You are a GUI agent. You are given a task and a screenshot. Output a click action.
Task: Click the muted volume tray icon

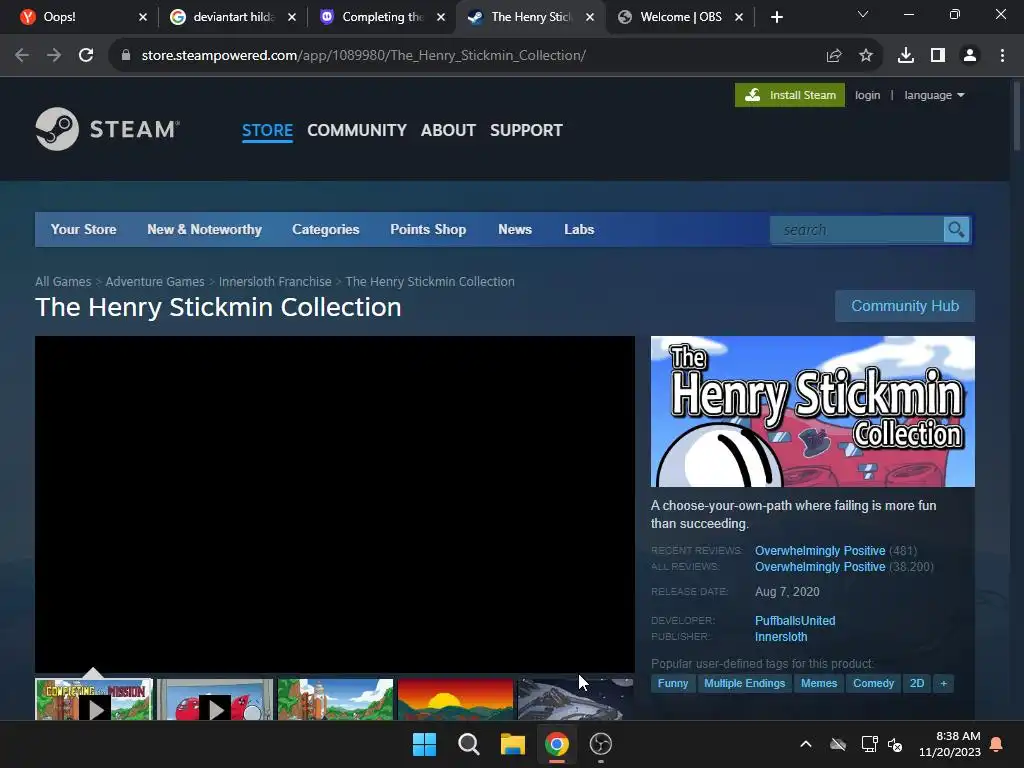click(x=895, y=744)
